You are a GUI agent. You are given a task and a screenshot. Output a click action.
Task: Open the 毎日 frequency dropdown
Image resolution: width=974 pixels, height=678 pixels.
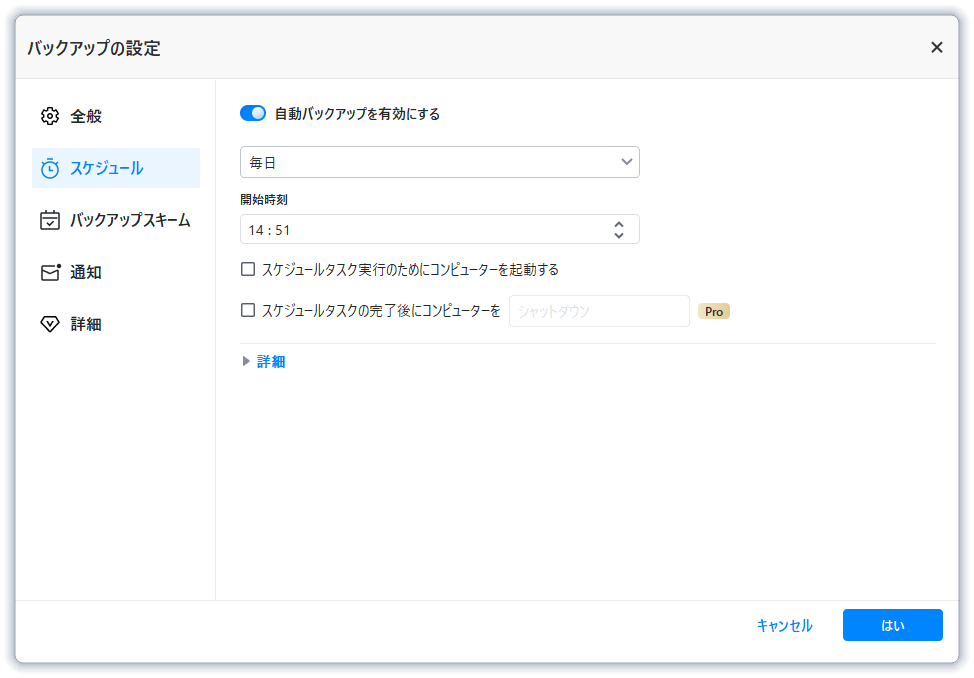pos(439,162)
